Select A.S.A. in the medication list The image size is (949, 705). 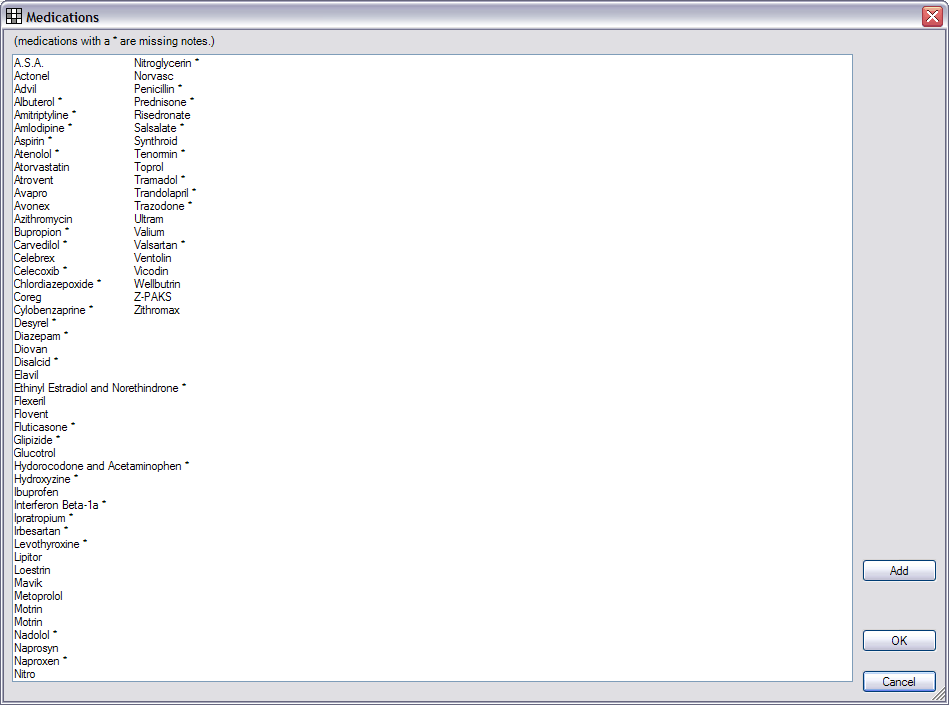click(29, 63)
